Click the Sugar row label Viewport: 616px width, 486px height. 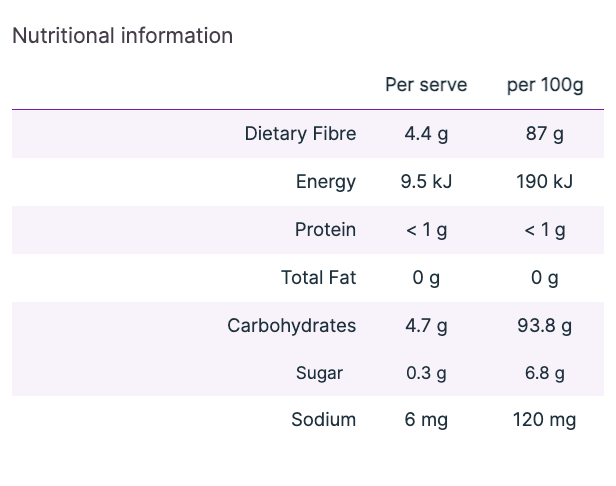click(x=319, y=373)
